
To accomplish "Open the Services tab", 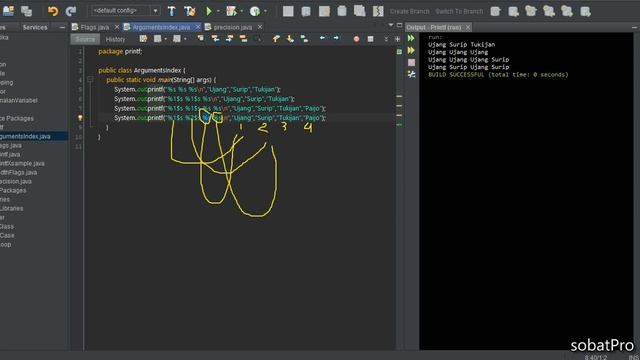I will [x=35, y=27].
